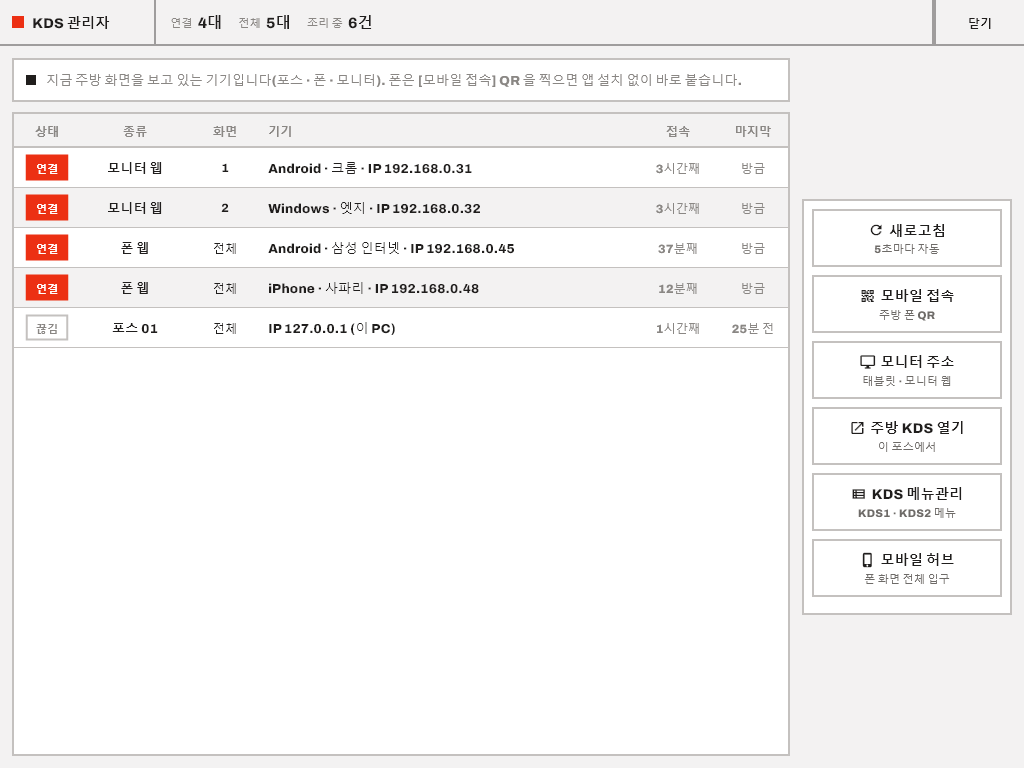The height and width of the screenshot is (768, 1024).
Task: Click the 마지막 column header
Action: (x=752, y=131)
